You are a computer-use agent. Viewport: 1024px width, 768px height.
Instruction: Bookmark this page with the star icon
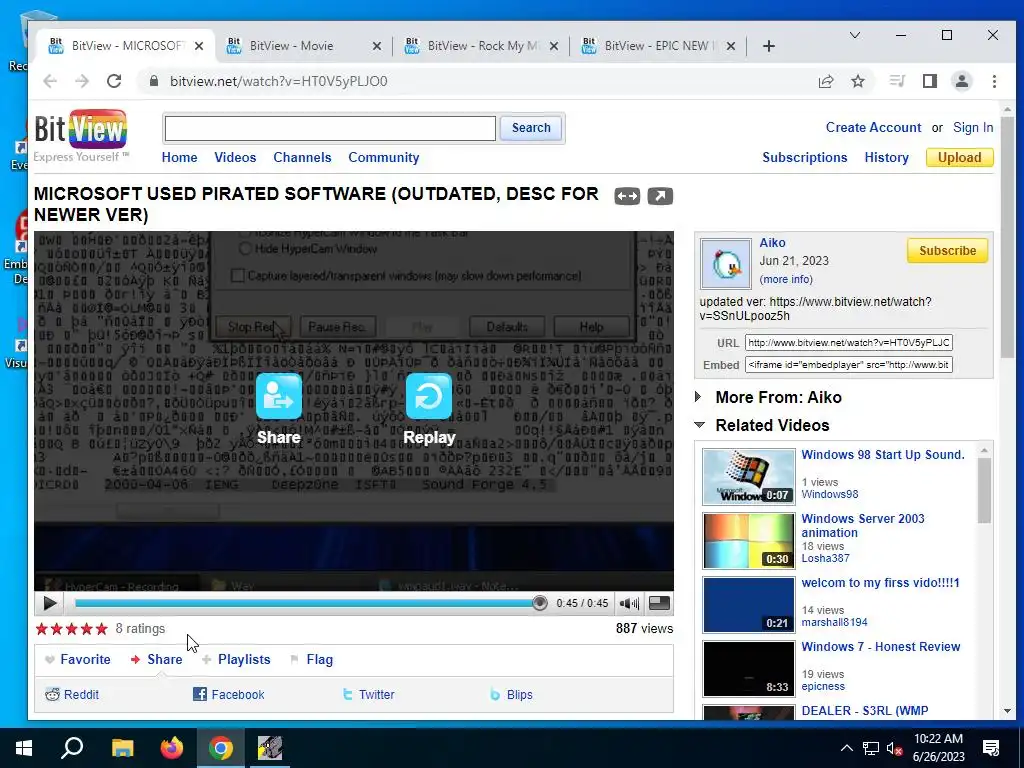point(858,81)
